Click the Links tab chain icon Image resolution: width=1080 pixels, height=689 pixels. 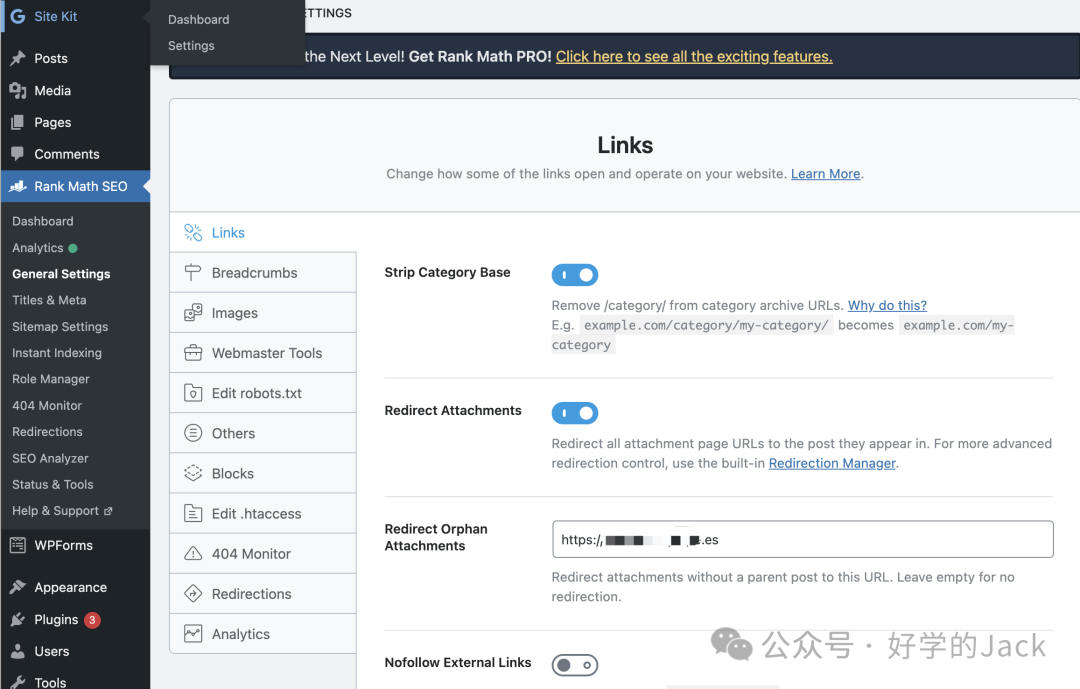click(x=193, y=232)
